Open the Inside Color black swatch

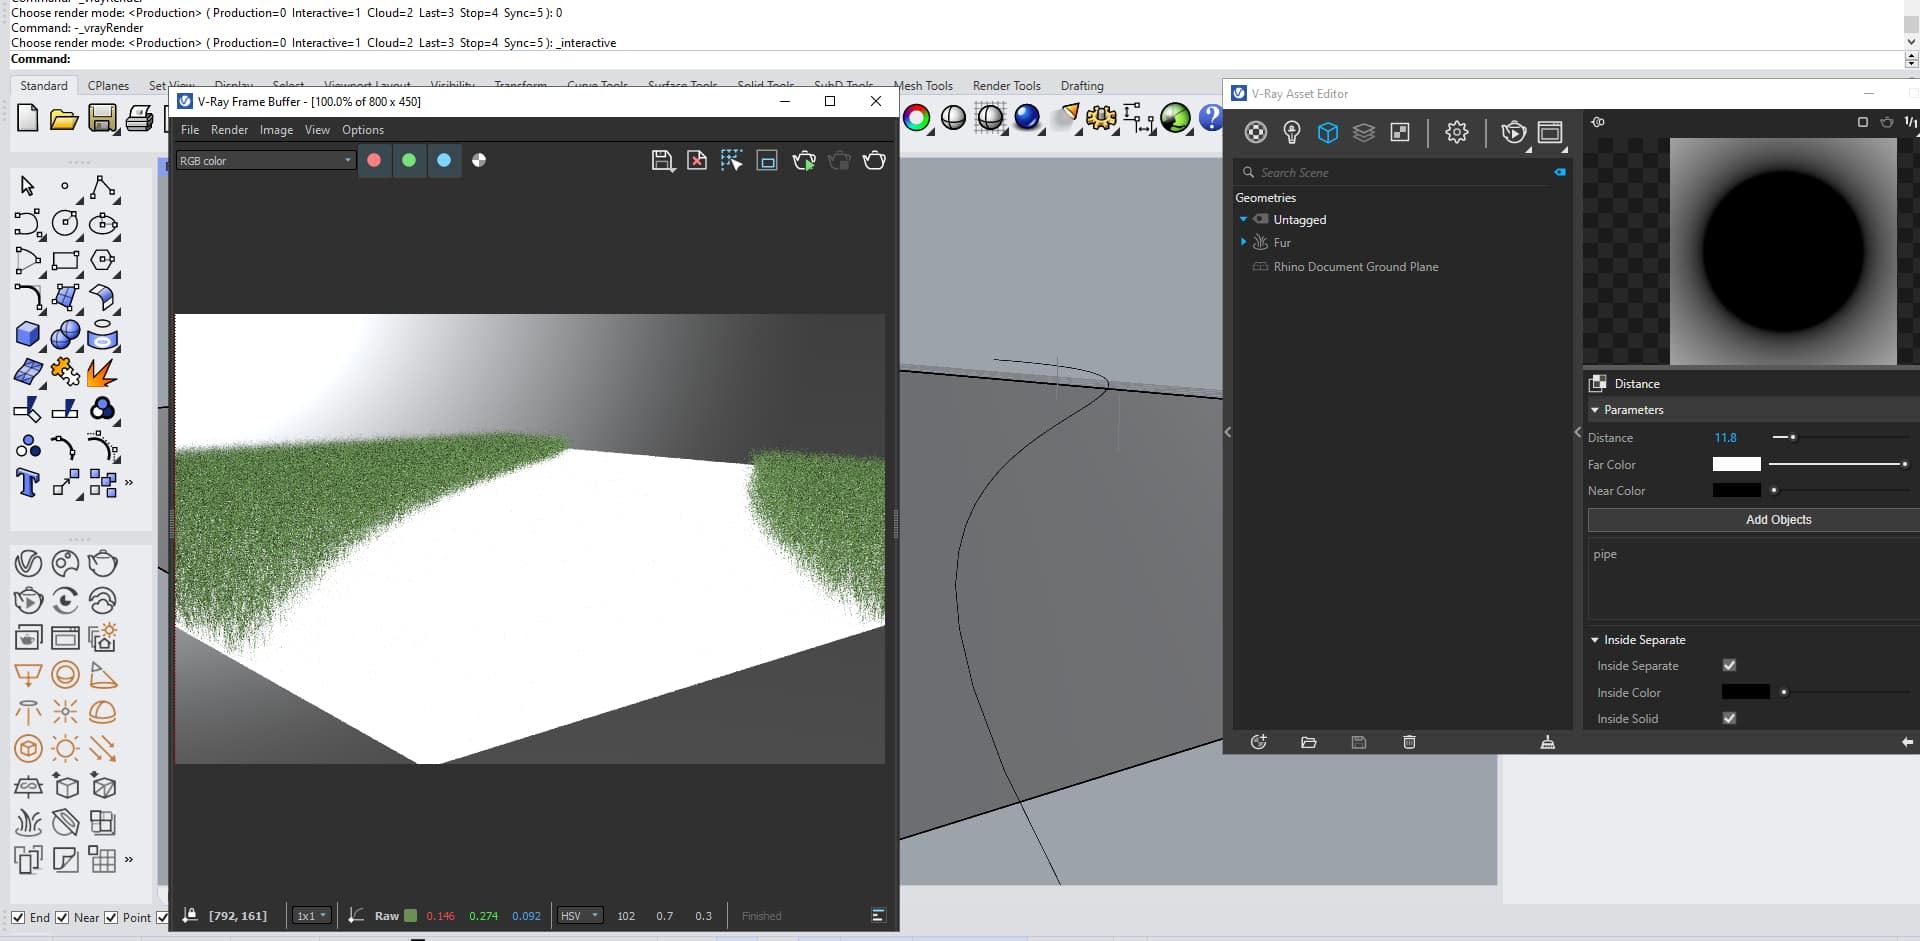coord(1745,692)
